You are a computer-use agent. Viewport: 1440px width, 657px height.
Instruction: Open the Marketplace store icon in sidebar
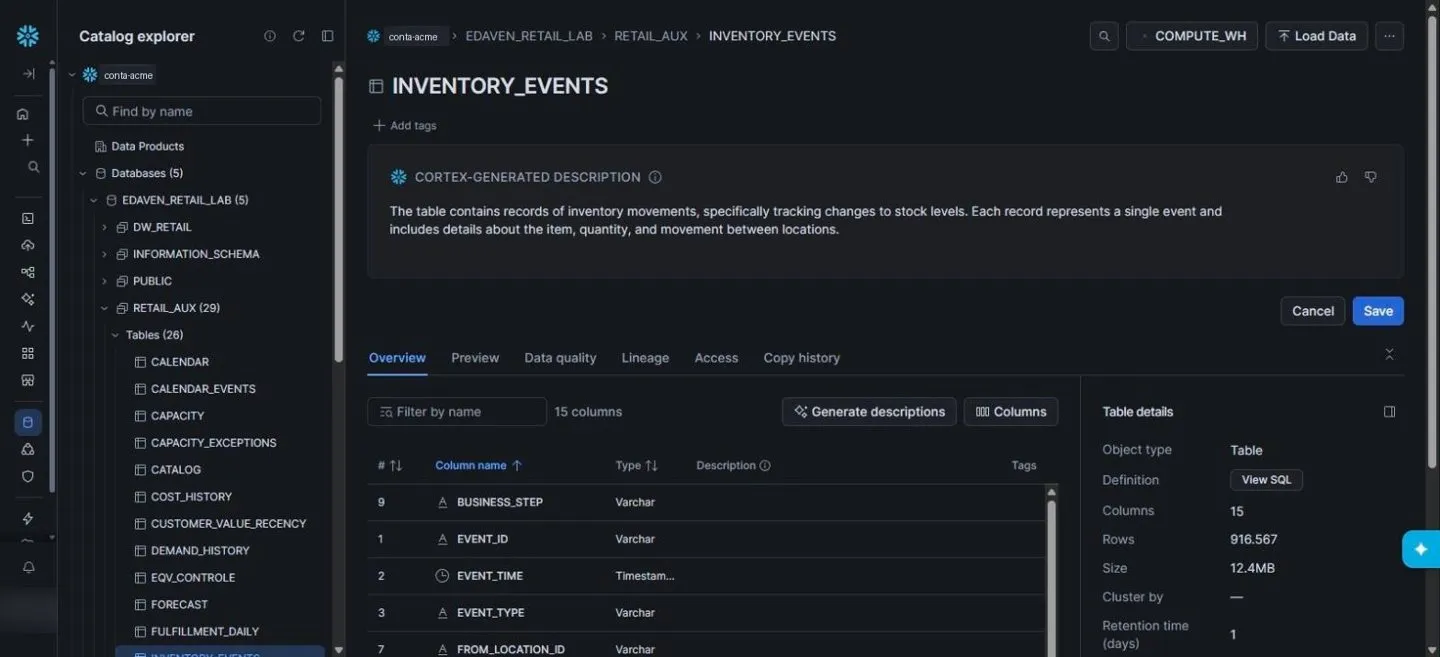pyautogui.click(x=28, y=380)
